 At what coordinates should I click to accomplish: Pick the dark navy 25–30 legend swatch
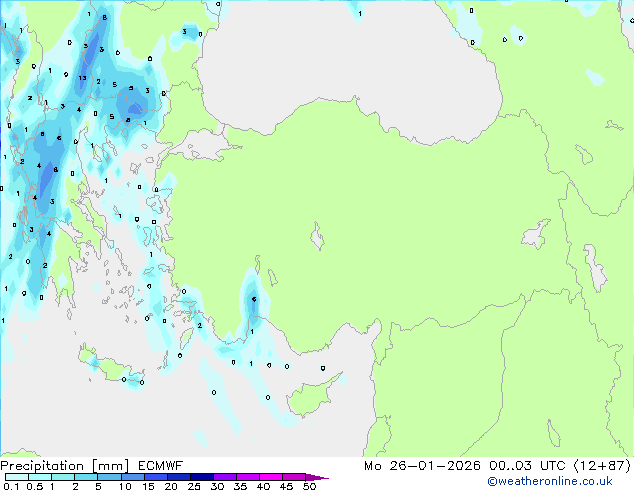point(202,477)
